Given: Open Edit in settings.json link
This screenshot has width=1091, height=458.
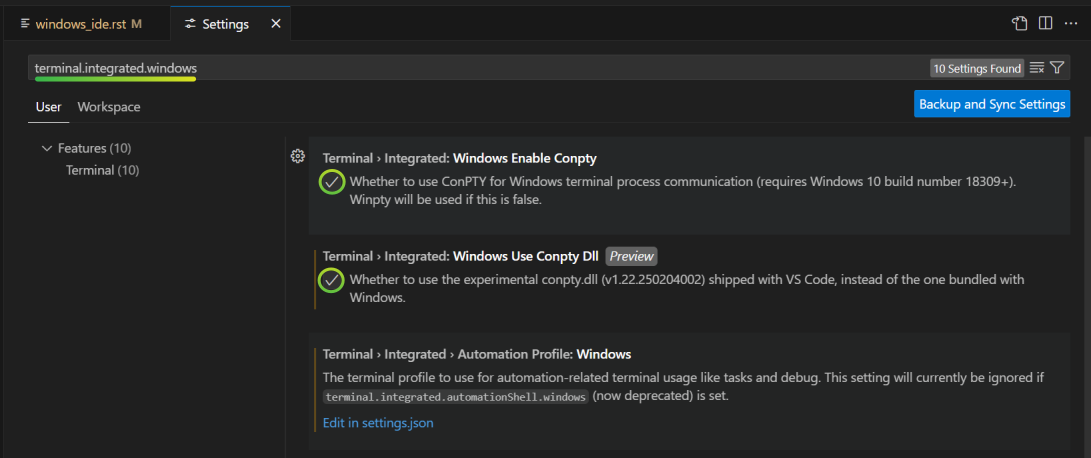Looking at the screenshot, I should 378,423.
